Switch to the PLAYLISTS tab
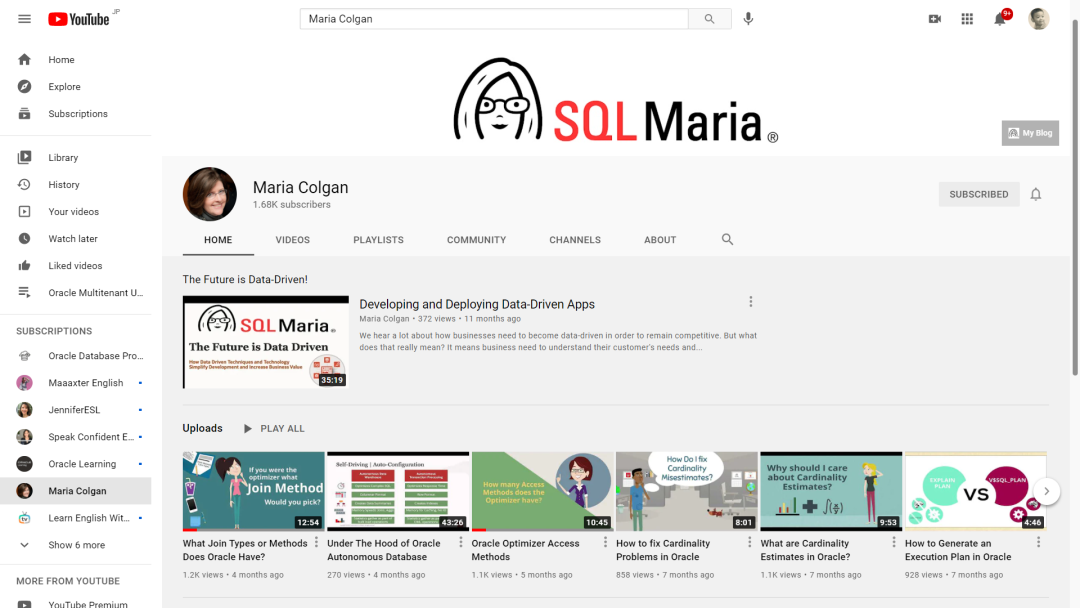Screen dimensions: 1080x608 pyautogui.click(x=378, y=240)
